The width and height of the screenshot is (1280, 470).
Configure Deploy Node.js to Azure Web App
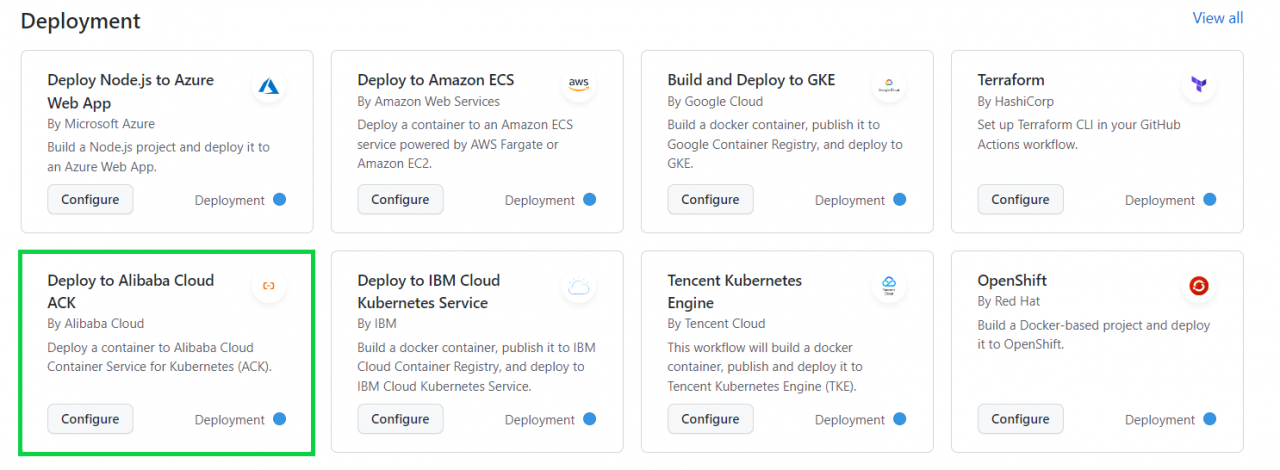(90, 199)
